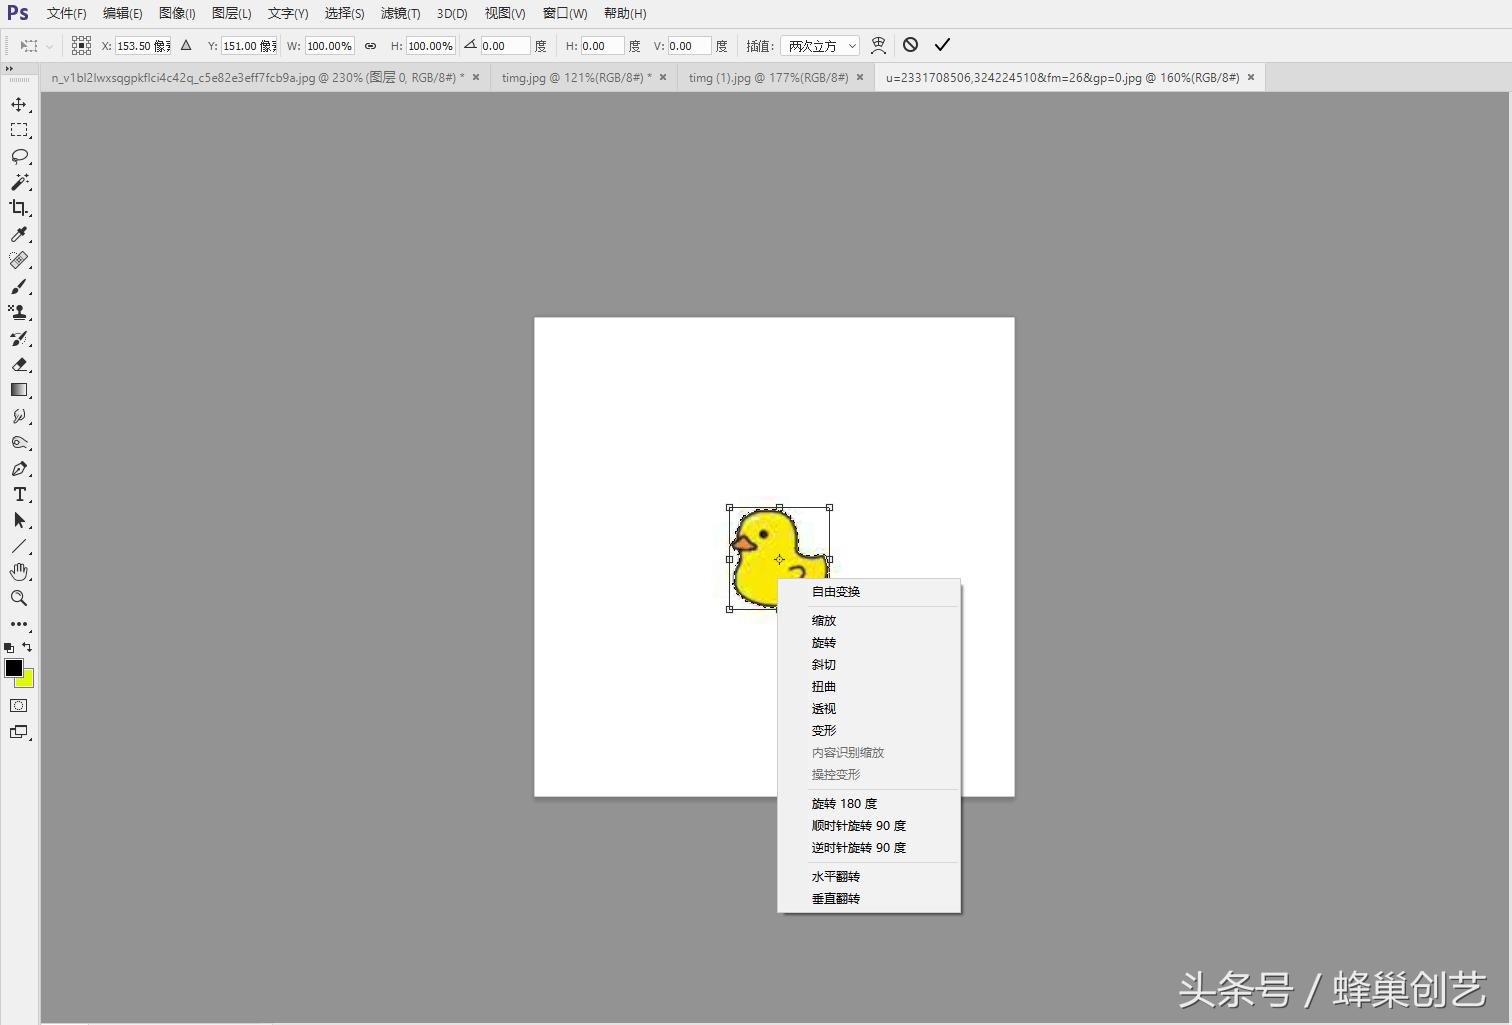
Task: Select the Crop tool
Action: tap(20, 208)
